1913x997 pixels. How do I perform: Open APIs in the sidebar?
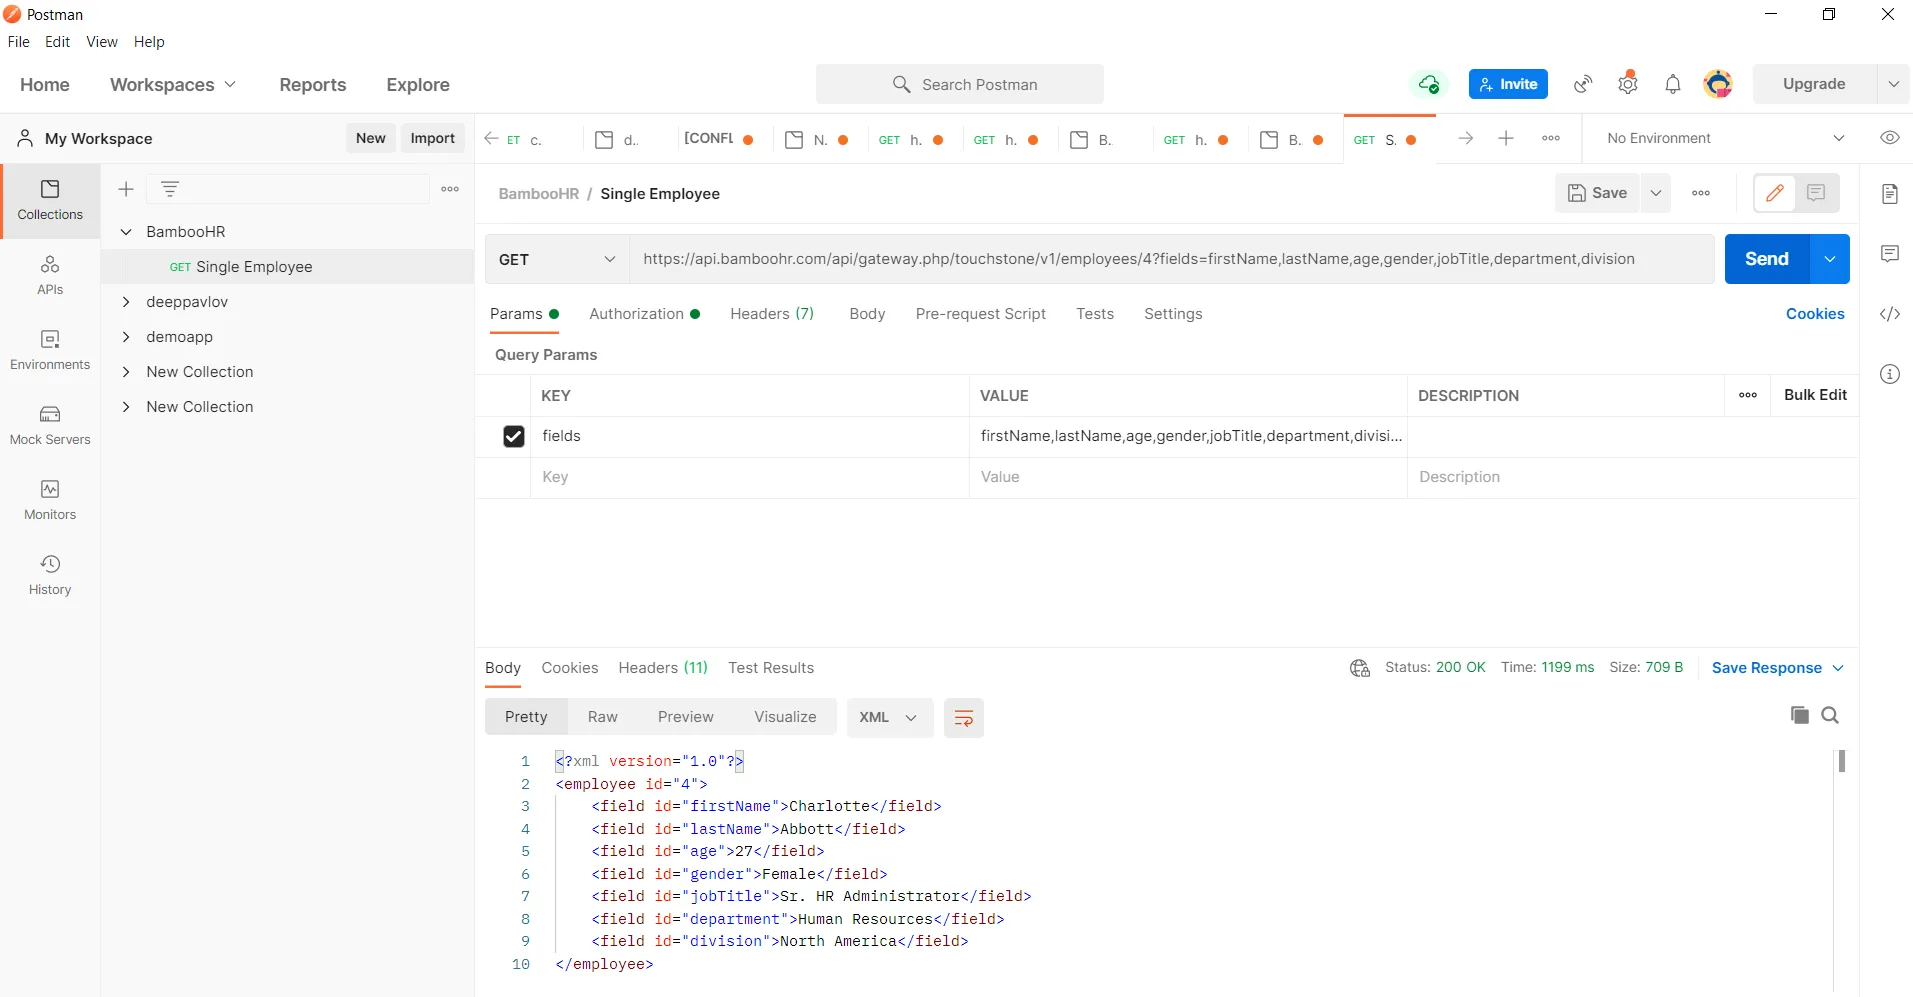coord(50,275)
